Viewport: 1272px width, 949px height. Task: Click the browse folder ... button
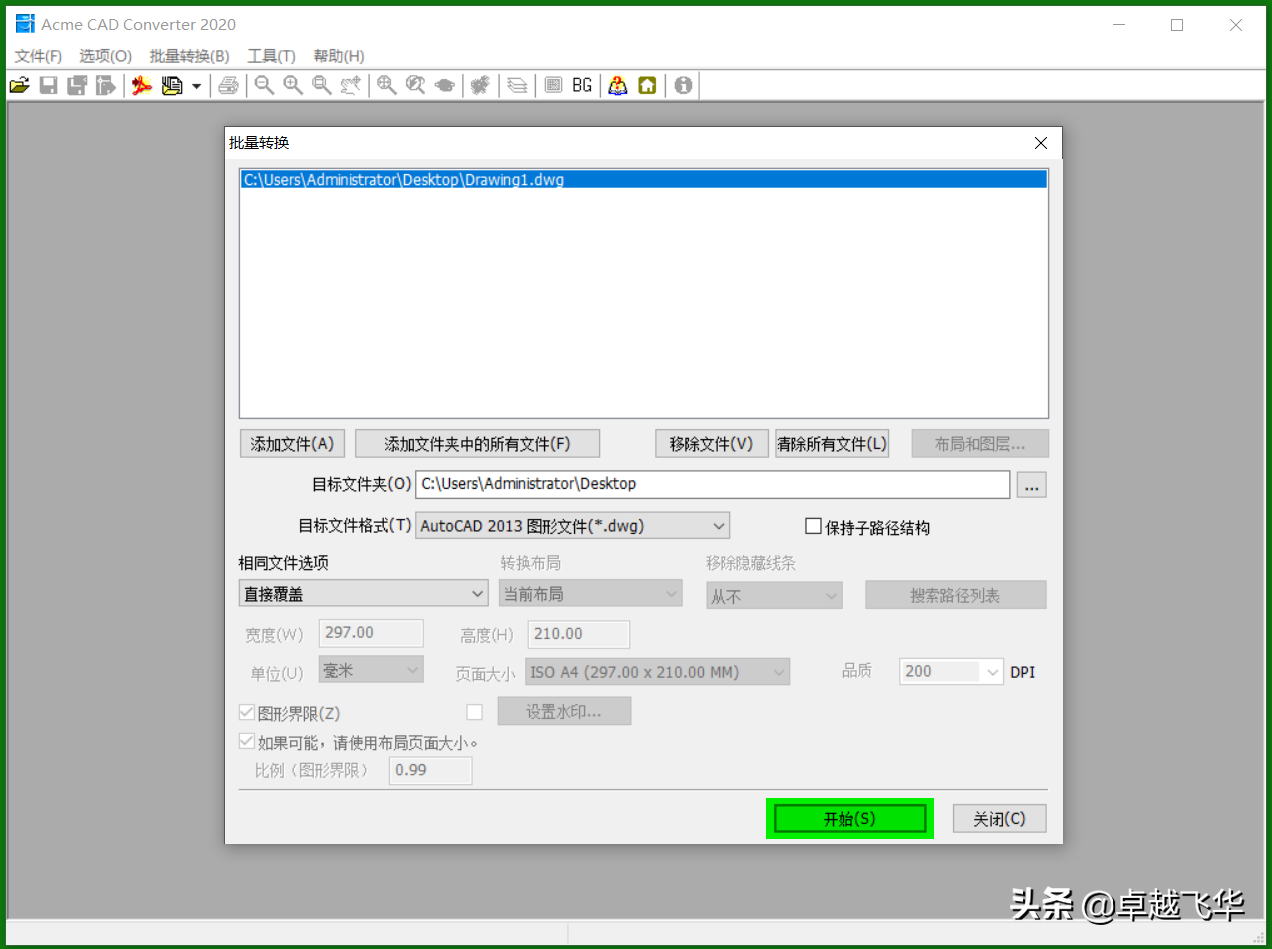tap(1032, 485)
